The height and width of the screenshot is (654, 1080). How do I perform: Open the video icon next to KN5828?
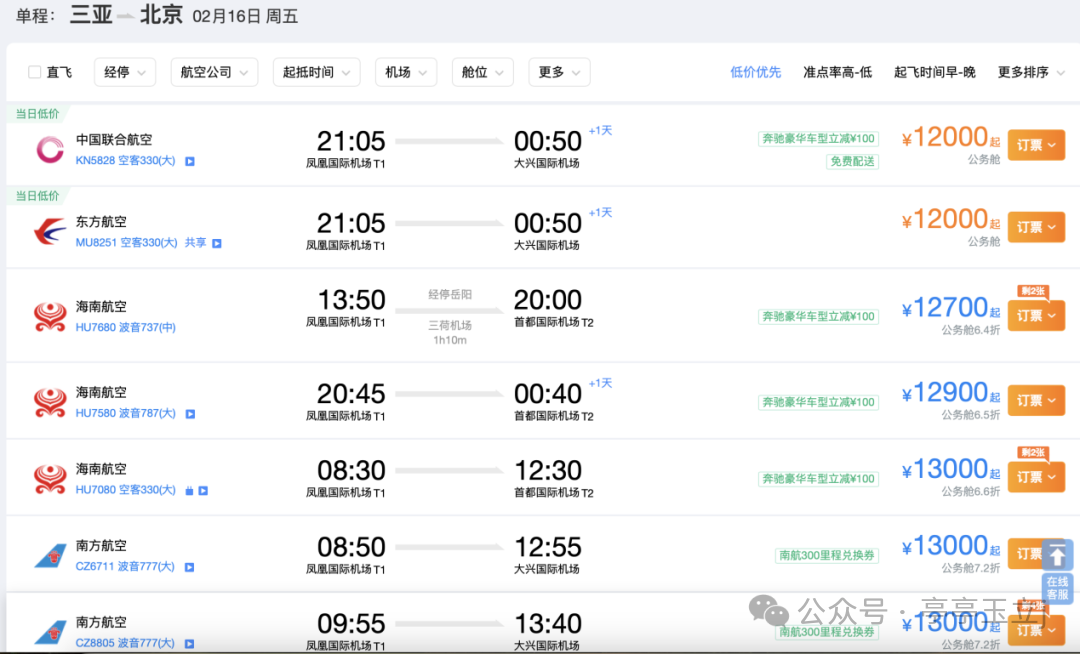point(190,161)
